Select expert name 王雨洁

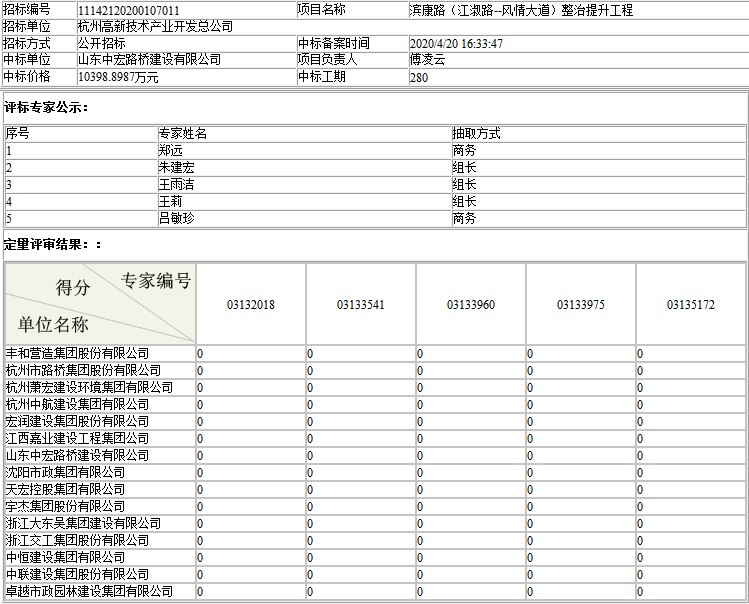[177, 184]
